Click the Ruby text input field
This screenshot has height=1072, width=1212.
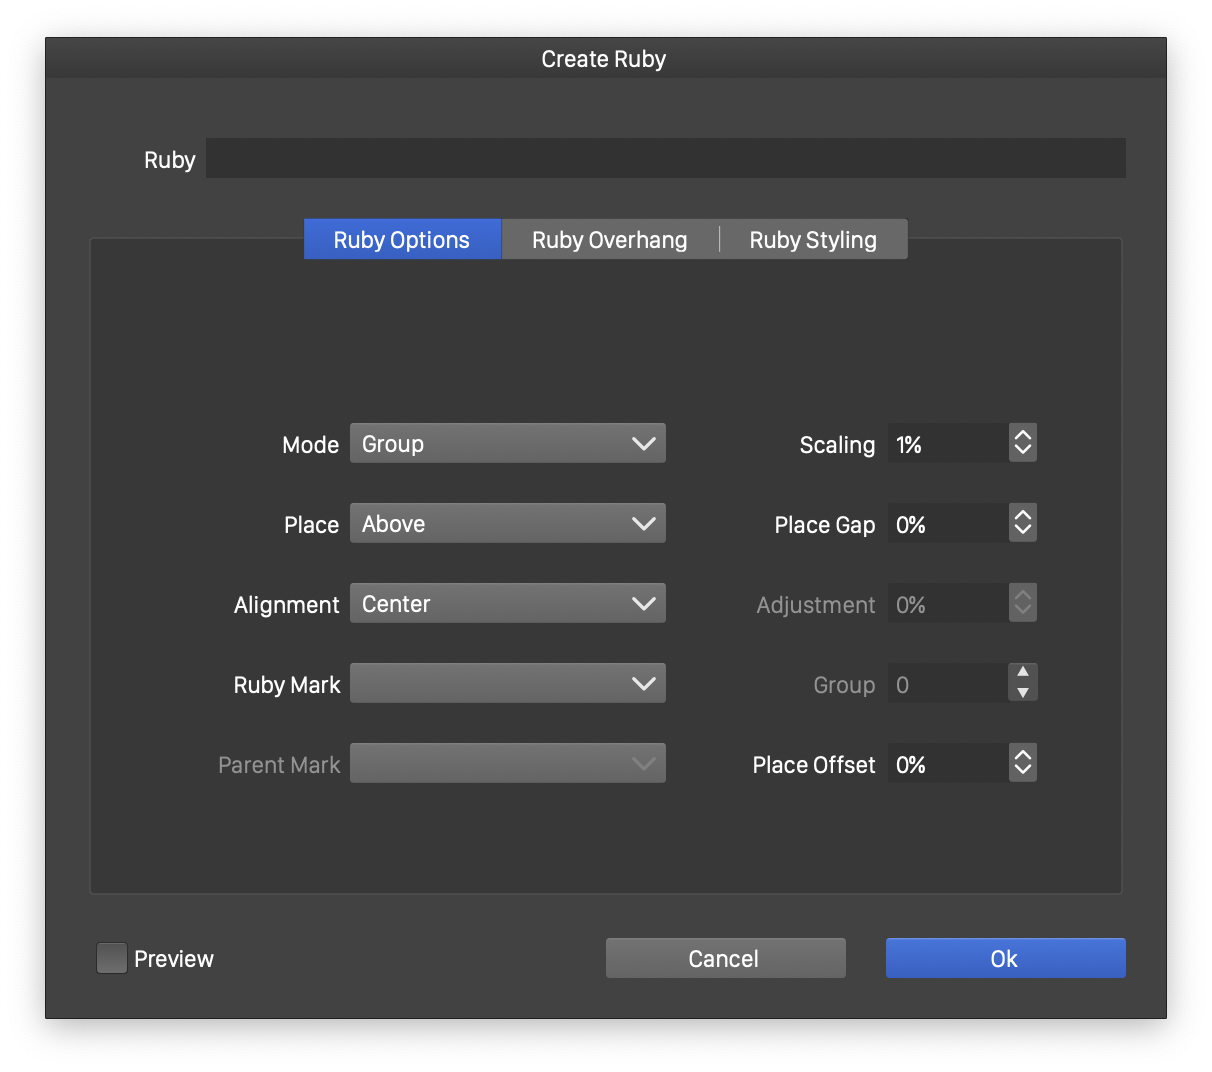pos(665,159)
